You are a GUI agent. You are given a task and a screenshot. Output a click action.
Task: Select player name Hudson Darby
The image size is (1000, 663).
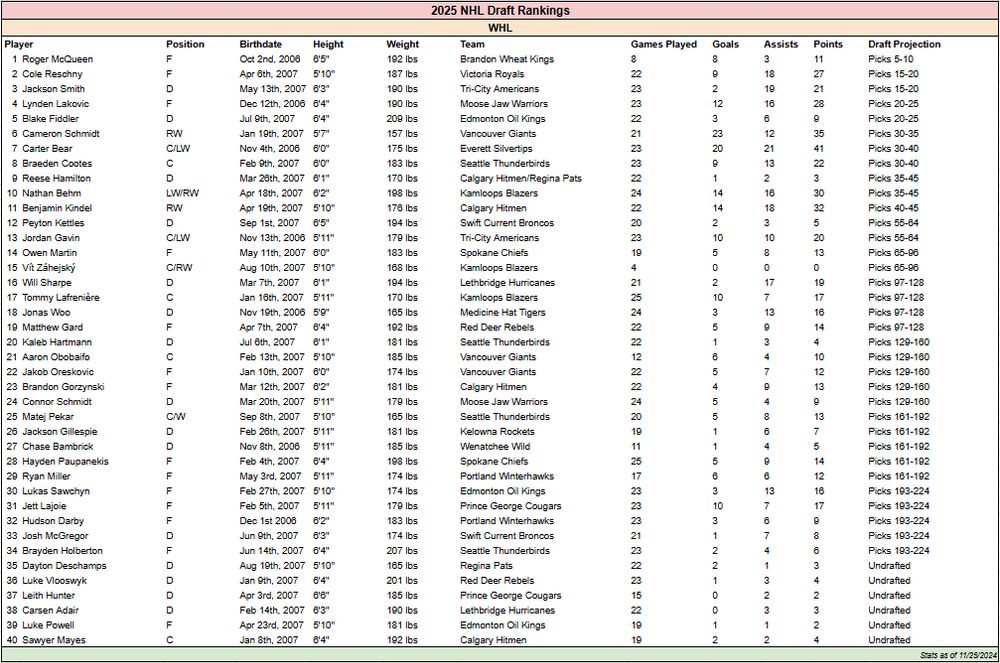coord(53,521)
